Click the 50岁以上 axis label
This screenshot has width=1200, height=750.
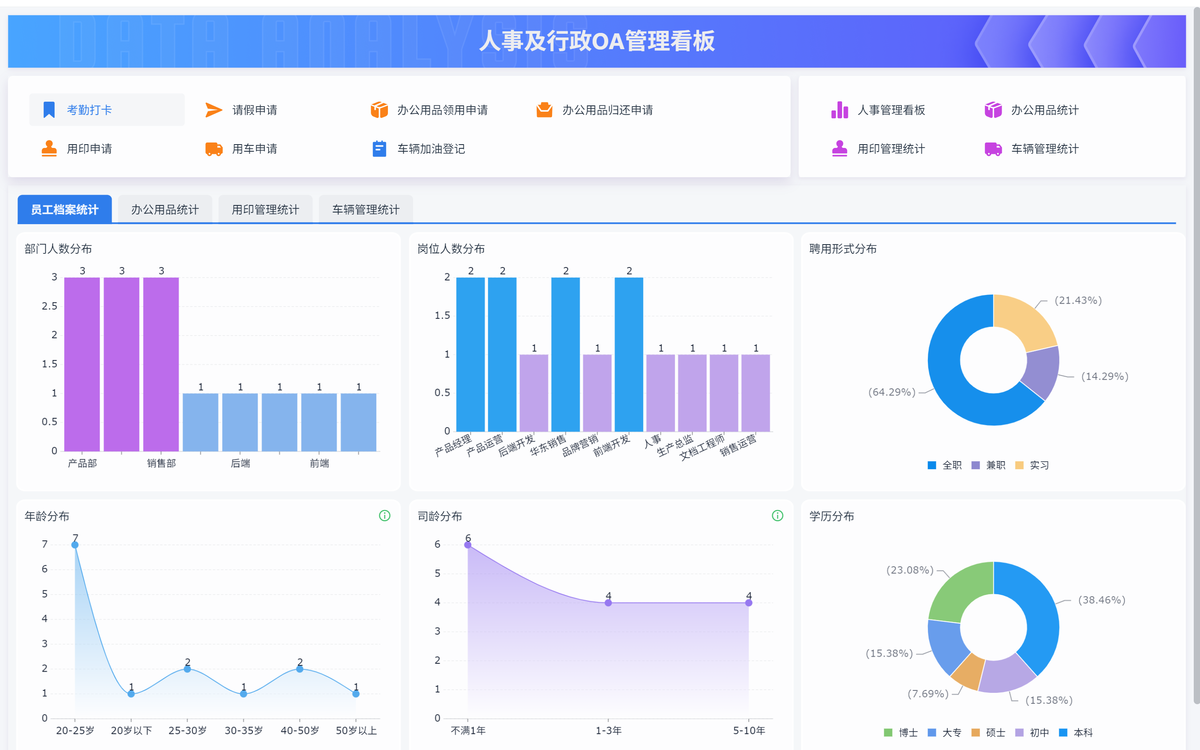point(356,731)
